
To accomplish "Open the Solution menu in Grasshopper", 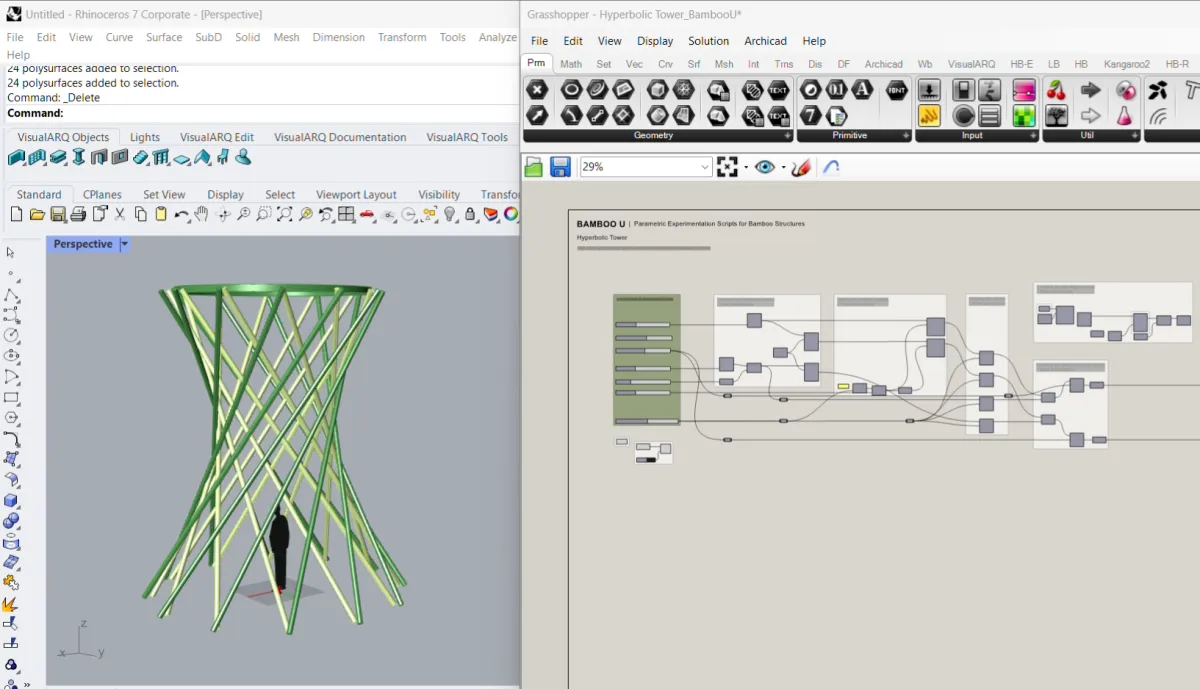I will tap(708, 41).
